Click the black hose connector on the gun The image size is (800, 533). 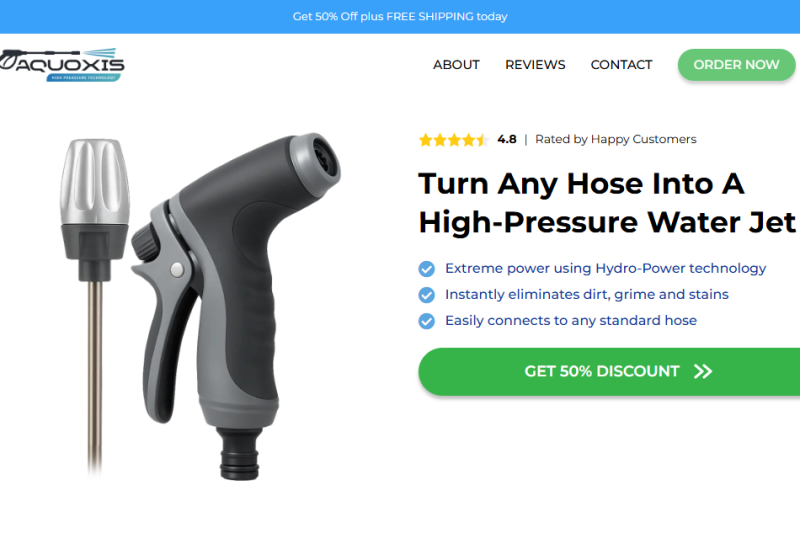239,454
